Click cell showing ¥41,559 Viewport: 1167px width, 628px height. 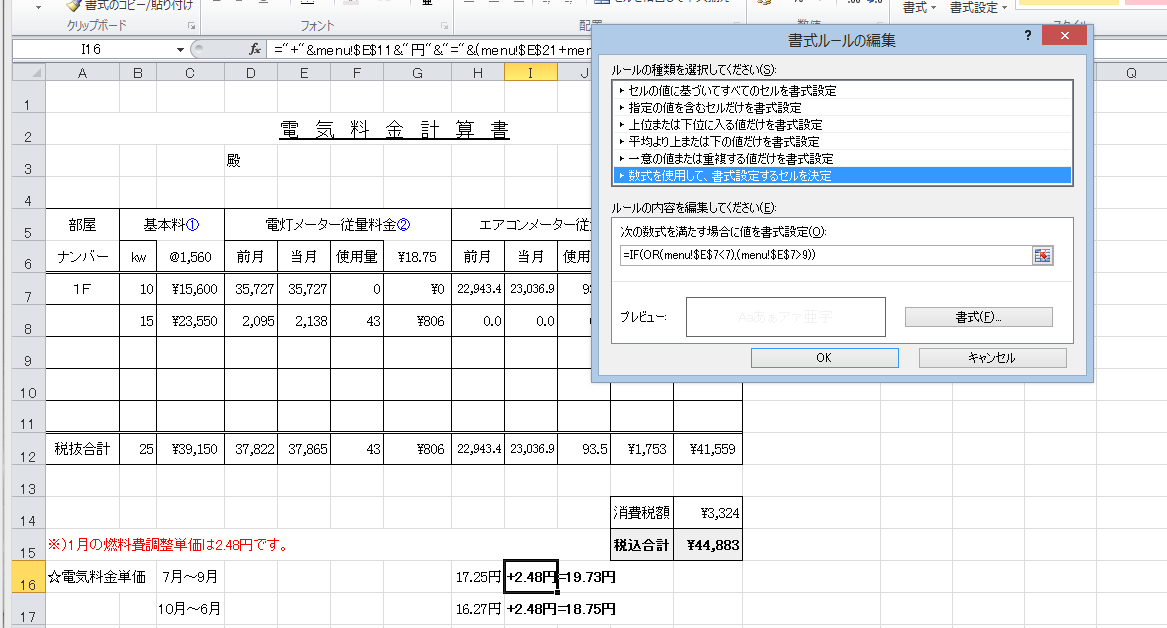[708, 449]
